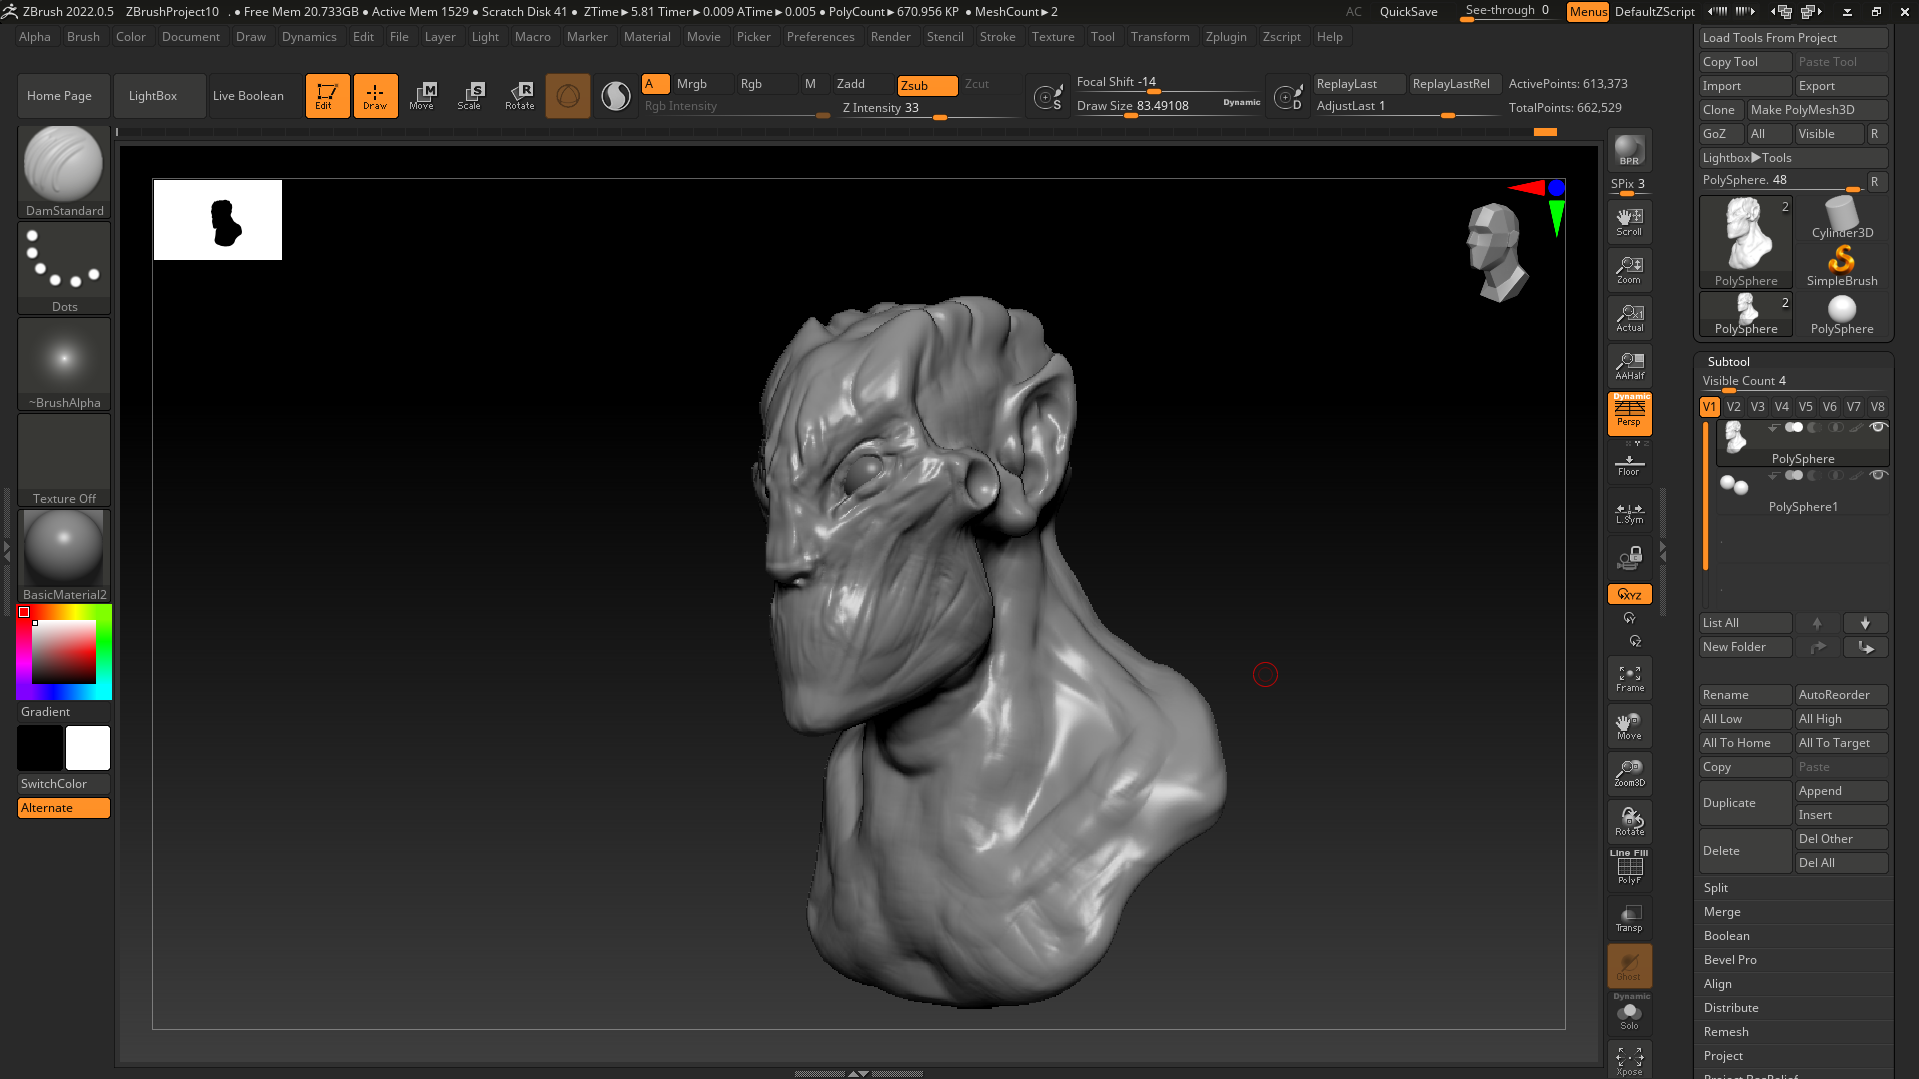Expand the Split subtool section
Image resolution: width=1919 pixels, height=1079 pixels.
pyautogui.click(x=1716, y=888)
